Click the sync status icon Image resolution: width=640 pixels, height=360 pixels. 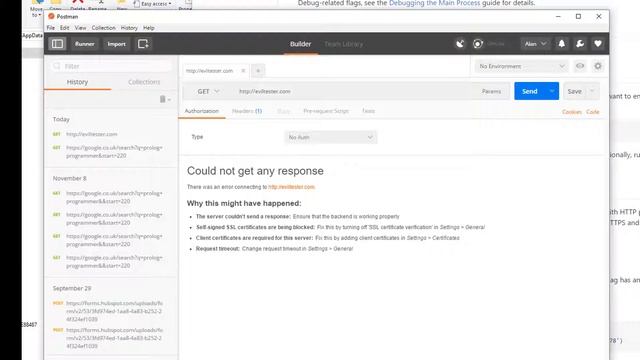click(x=478, y=44)
